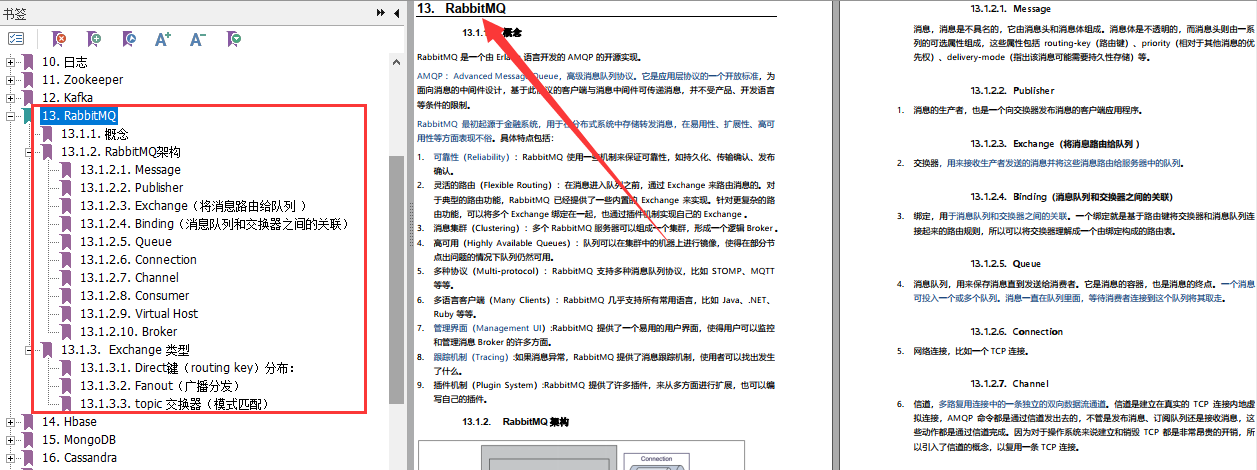
Task: Expand the 10. 日志 bookmark node
Action: (x=11, y=62)
